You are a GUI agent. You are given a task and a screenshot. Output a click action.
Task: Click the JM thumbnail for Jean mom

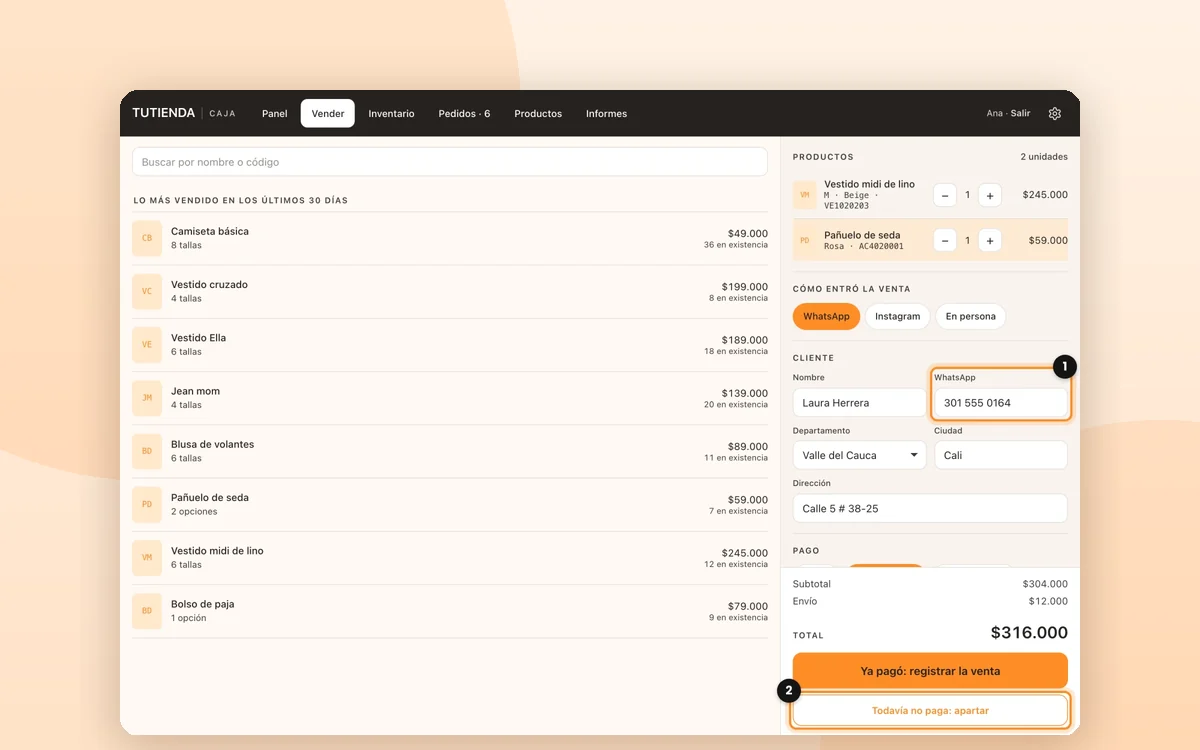(x=147, y=398)
